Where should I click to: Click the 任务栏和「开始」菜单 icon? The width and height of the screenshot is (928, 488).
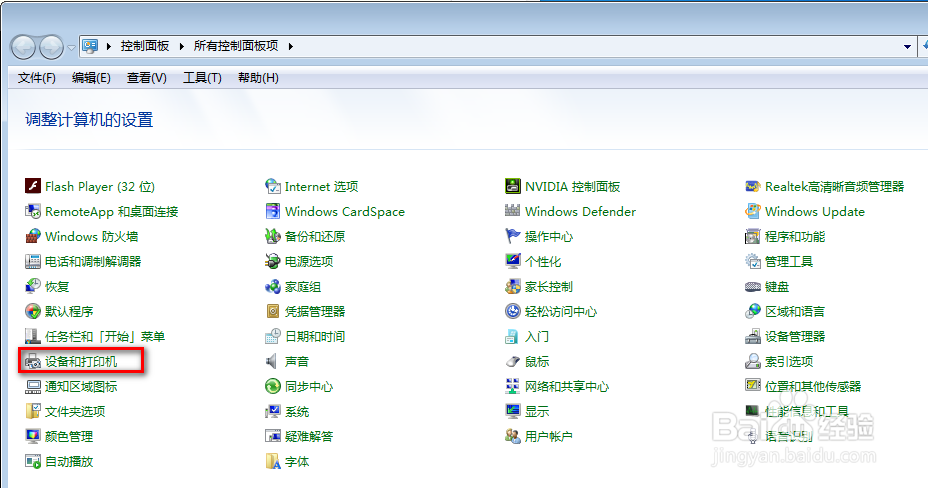click(33, 336)
